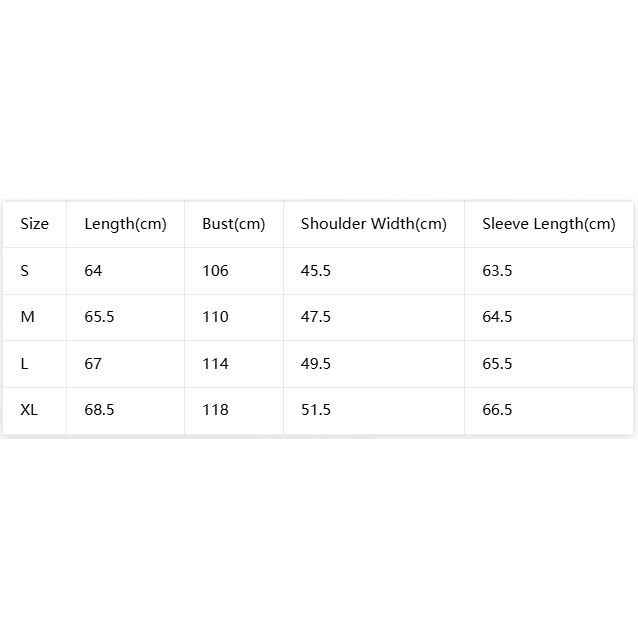Viewport: 638px width, 638px height.
Task: Click the length value 68.5
Action: pyautogui.click(x=99, y=409)
